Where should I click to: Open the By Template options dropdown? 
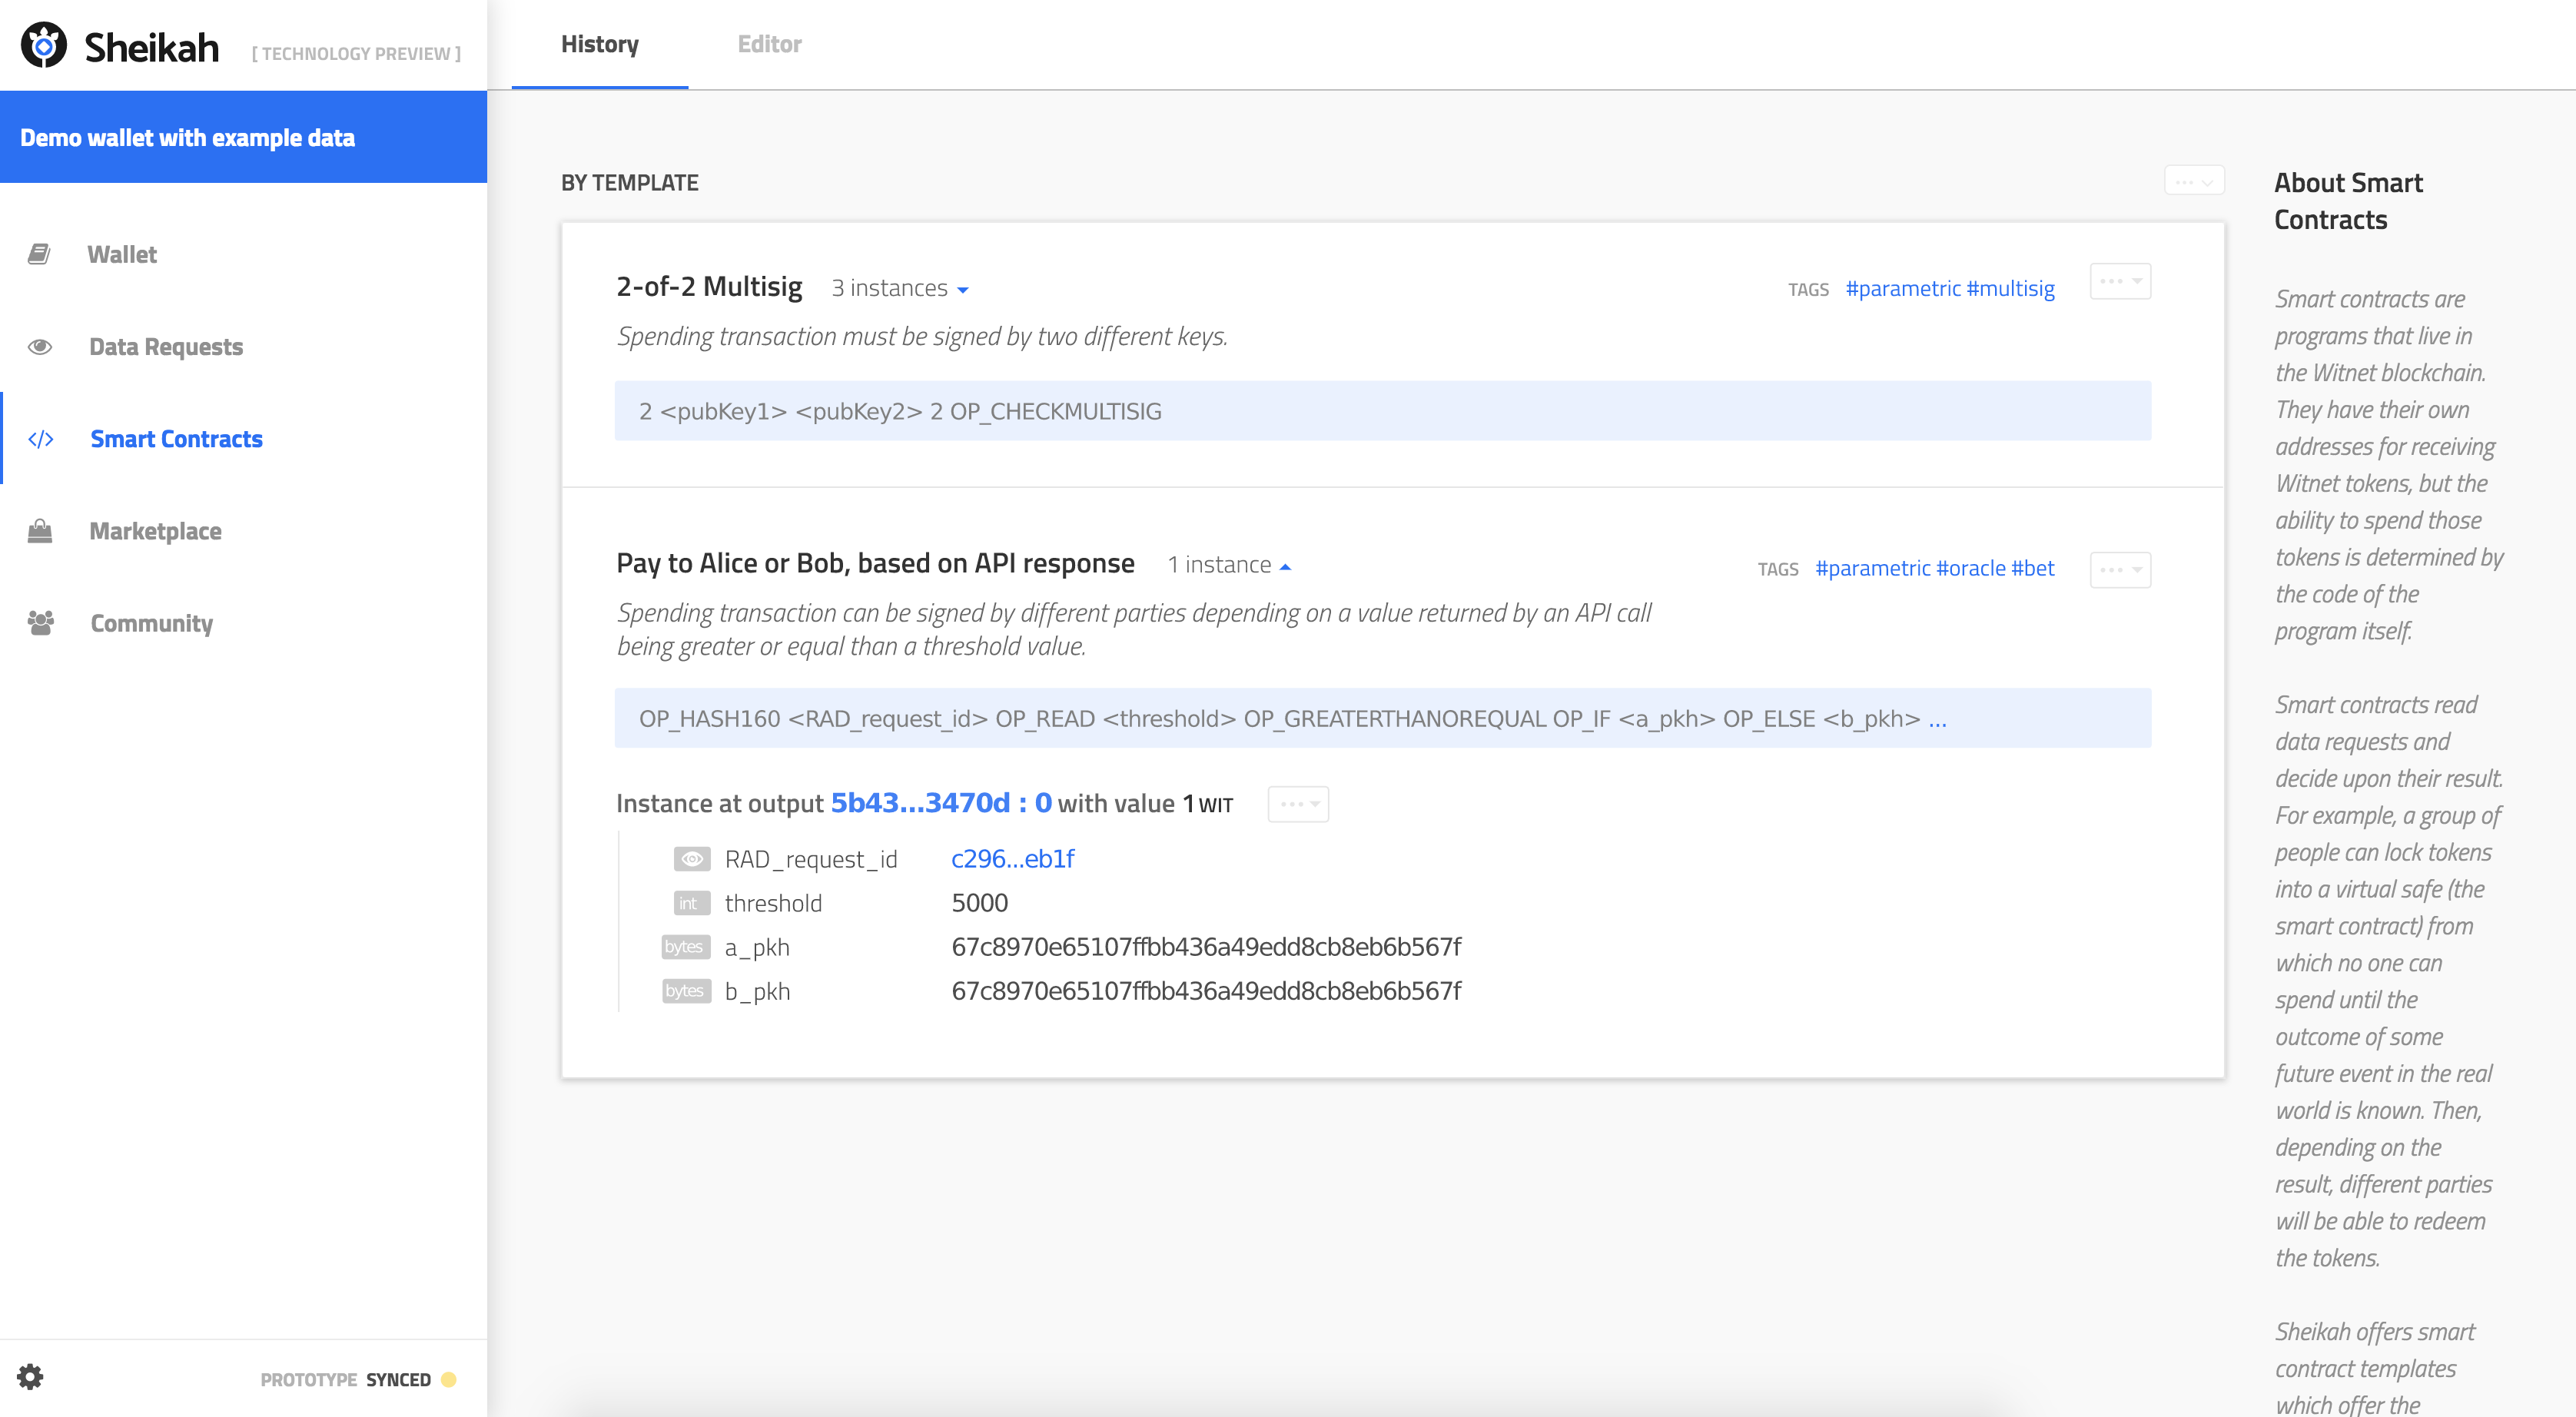2194,181
